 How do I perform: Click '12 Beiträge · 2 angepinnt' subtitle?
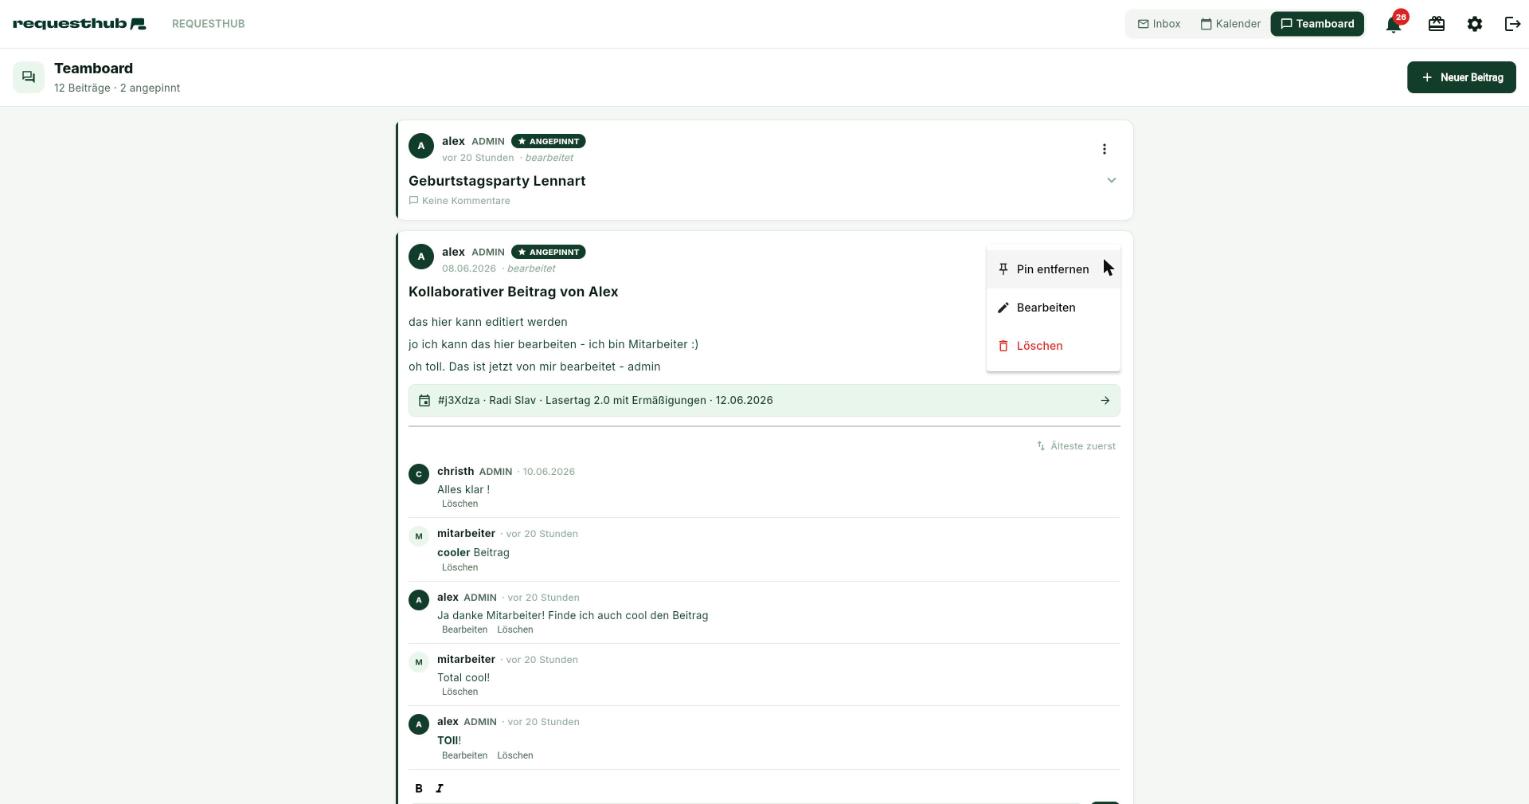click(117, 88)
